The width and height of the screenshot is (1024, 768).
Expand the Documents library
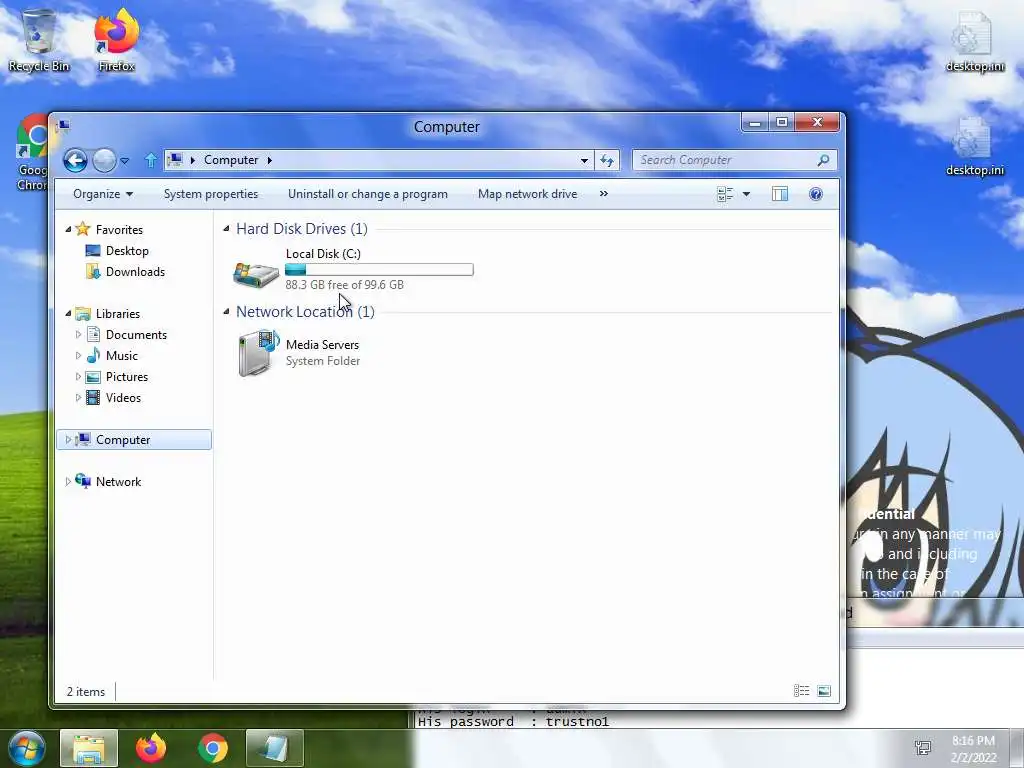point(78,334)
